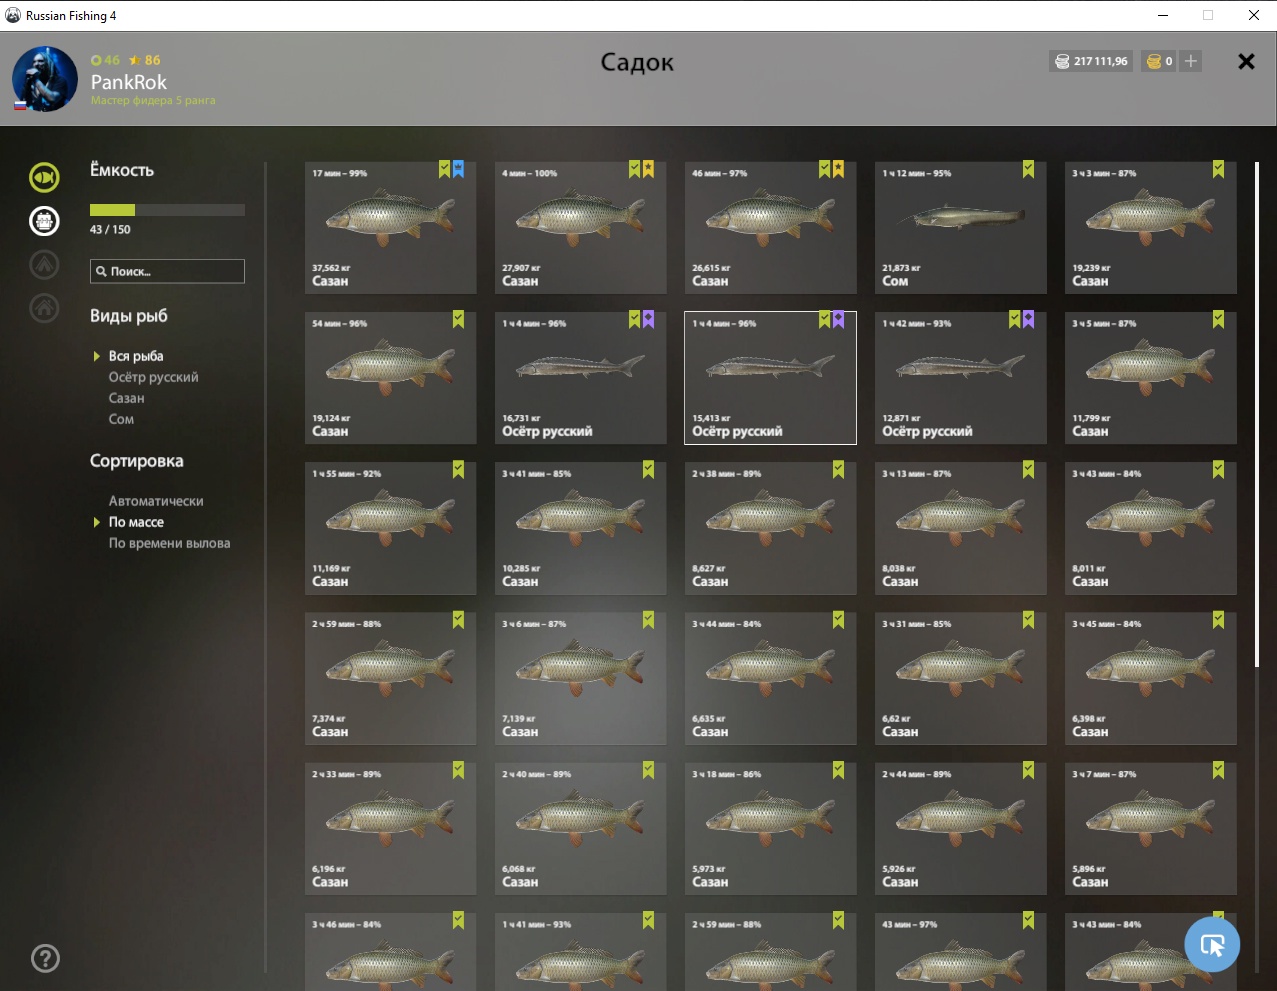Select the 8,011 кг Сазан card
The image size is (1277, 991).
pyautogui.click(x=1150, y=528)
